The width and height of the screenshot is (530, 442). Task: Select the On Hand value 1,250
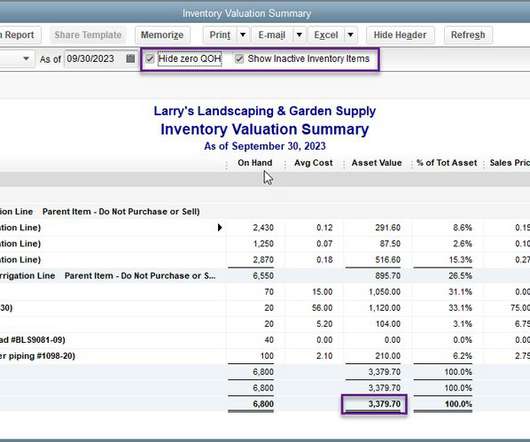point(263,244)
